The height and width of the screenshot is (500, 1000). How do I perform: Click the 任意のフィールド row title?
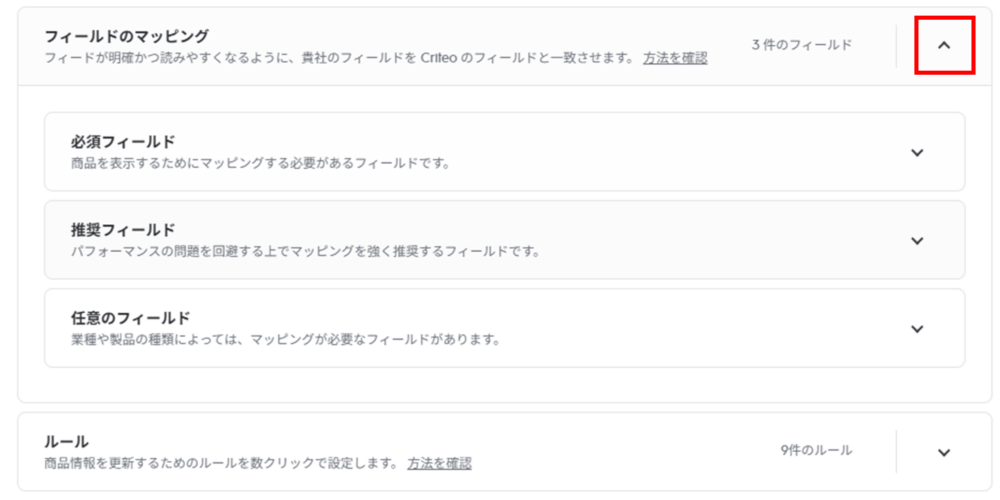(131, 318)
